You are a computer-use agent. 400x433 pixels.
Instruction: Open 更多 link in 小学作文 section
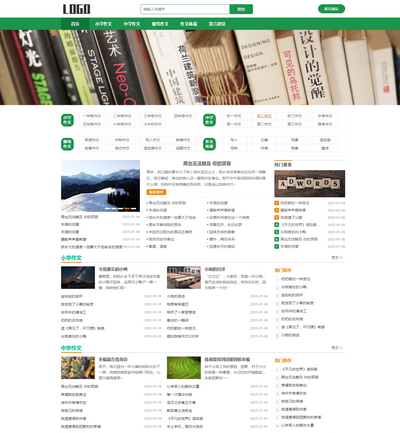click(x=337, y=257)
